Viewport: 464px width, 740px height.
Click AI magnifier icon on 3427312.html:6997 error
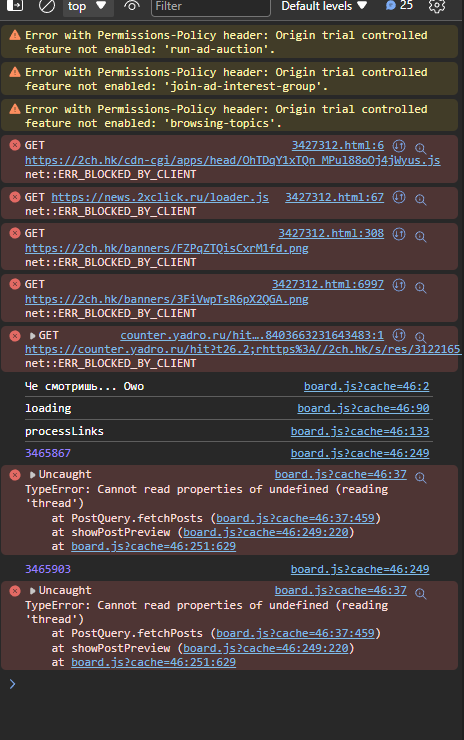click(421, 287)
